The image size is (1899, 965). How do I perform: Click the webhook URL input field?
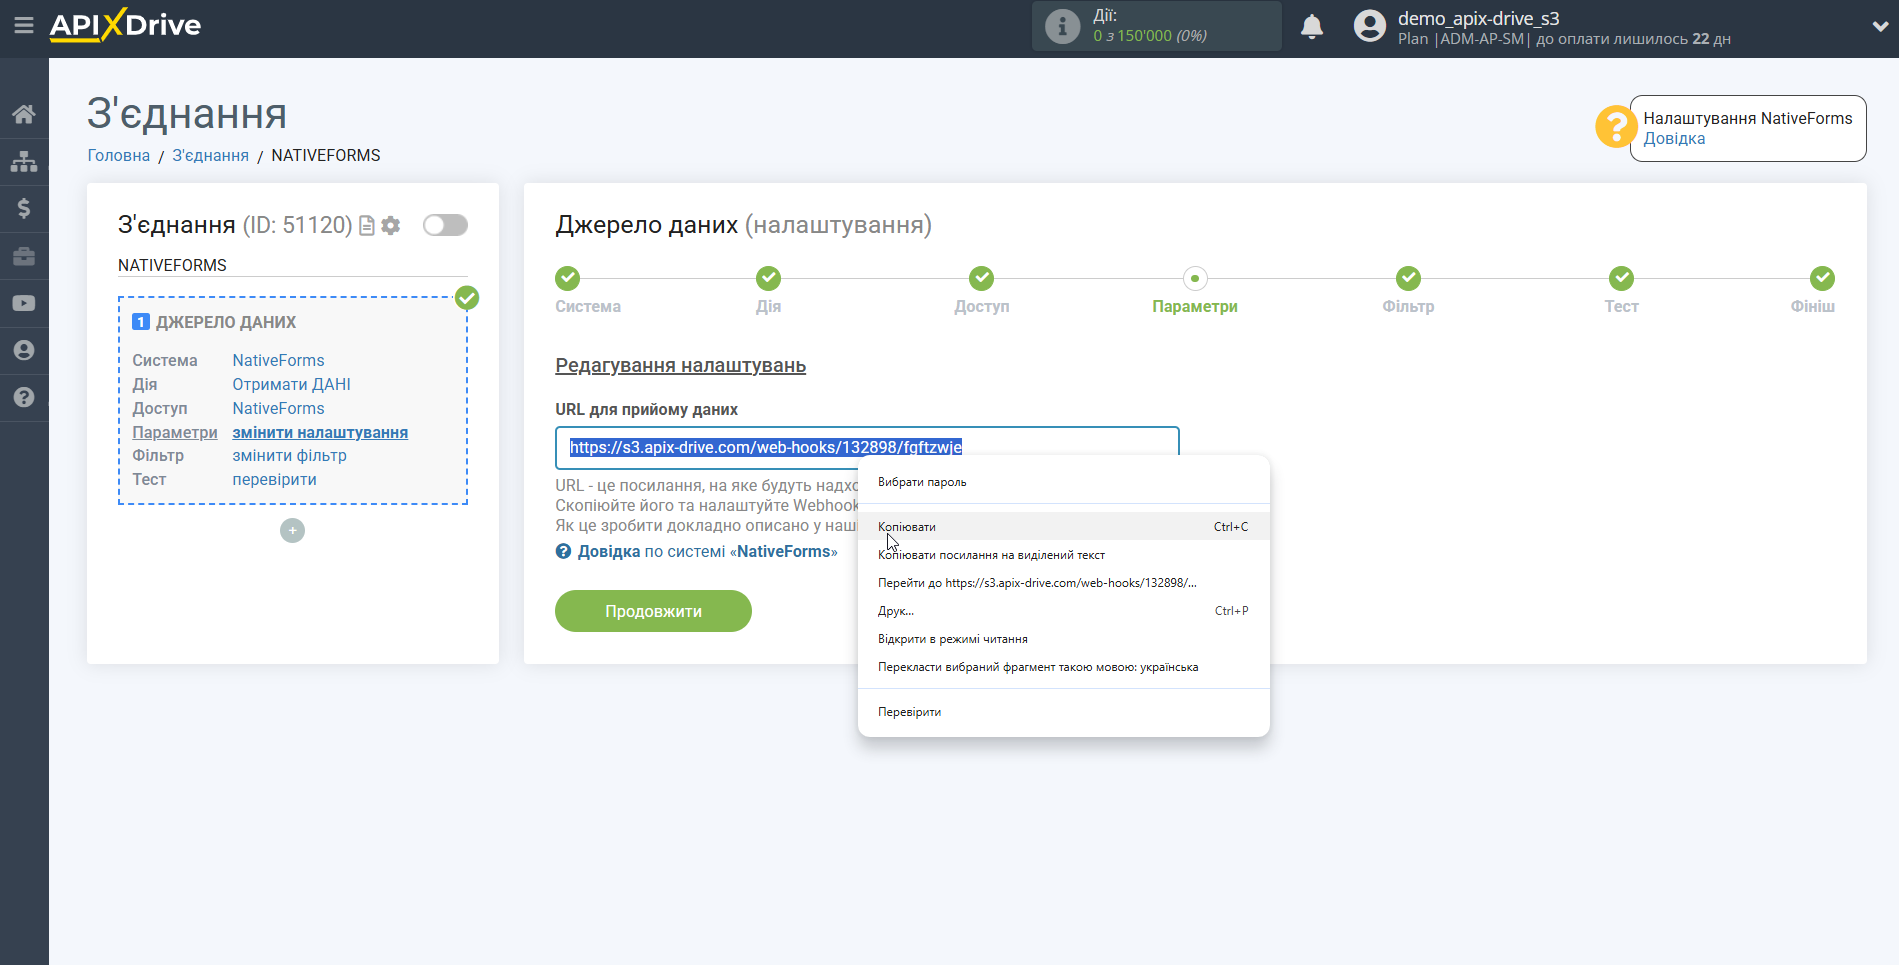(x=867, y=447)
